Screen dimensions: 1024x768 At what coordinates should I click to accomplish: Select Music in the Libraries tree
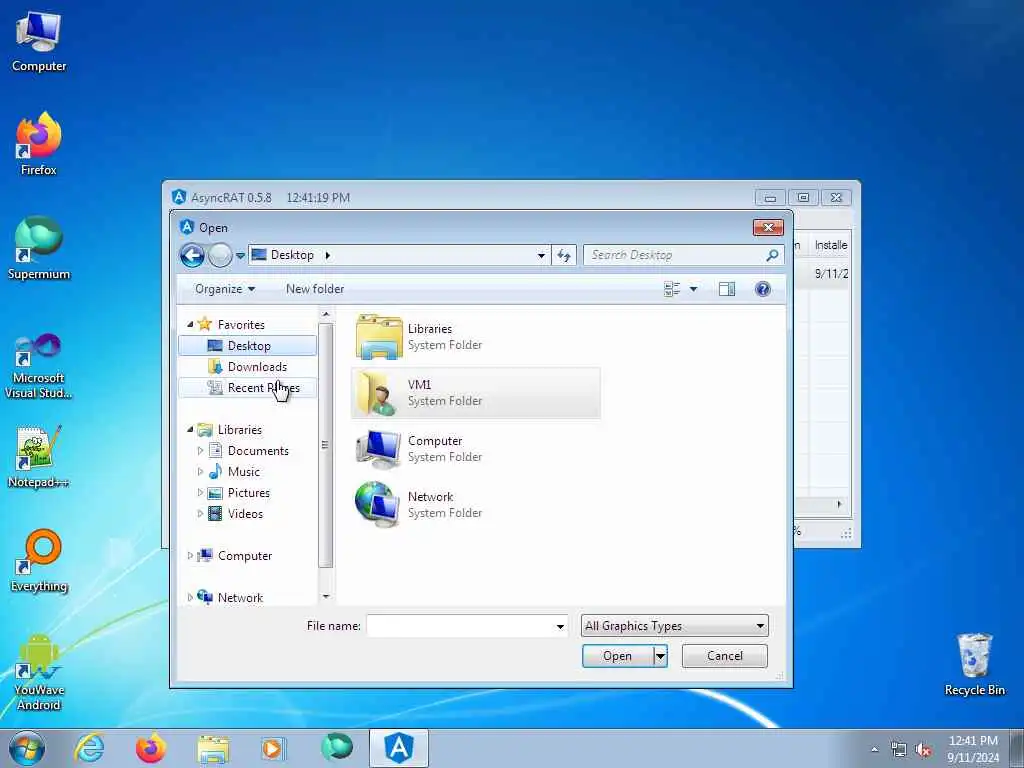[x=243, y=472]
